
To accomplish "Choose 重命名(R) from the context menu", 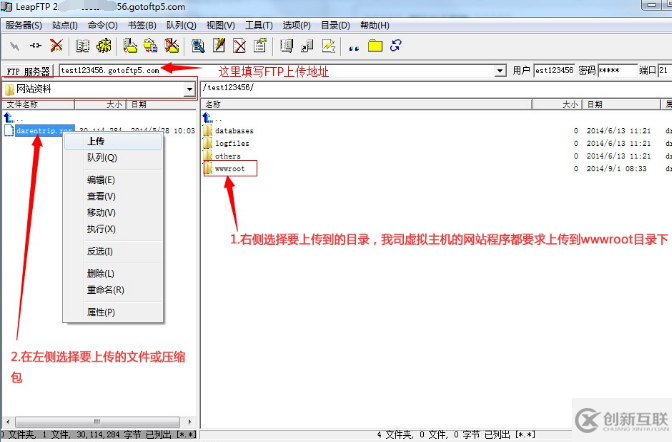I will pyautogui.click(x=104, y=290).
